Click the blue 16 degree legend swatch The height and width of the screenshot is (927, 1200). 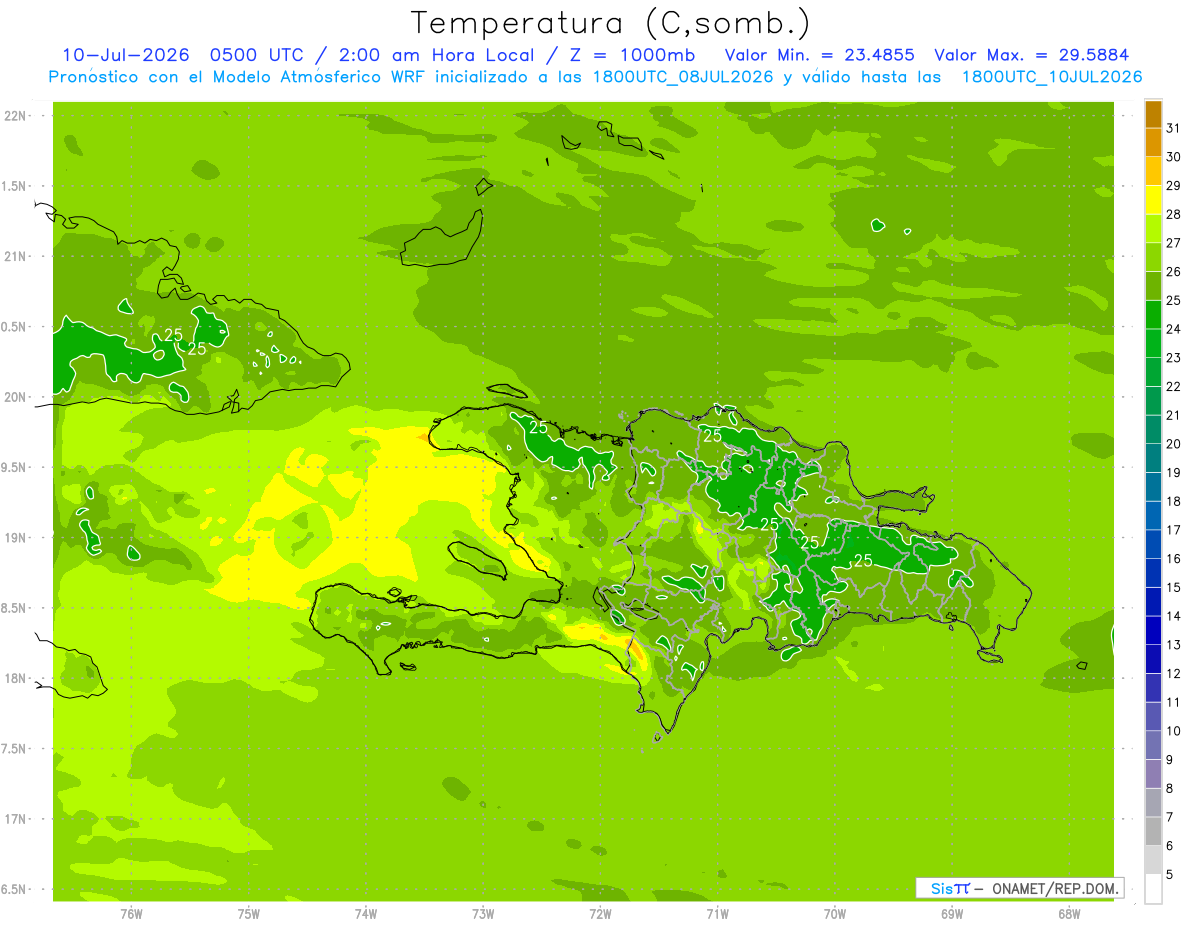coord(1153,544)
